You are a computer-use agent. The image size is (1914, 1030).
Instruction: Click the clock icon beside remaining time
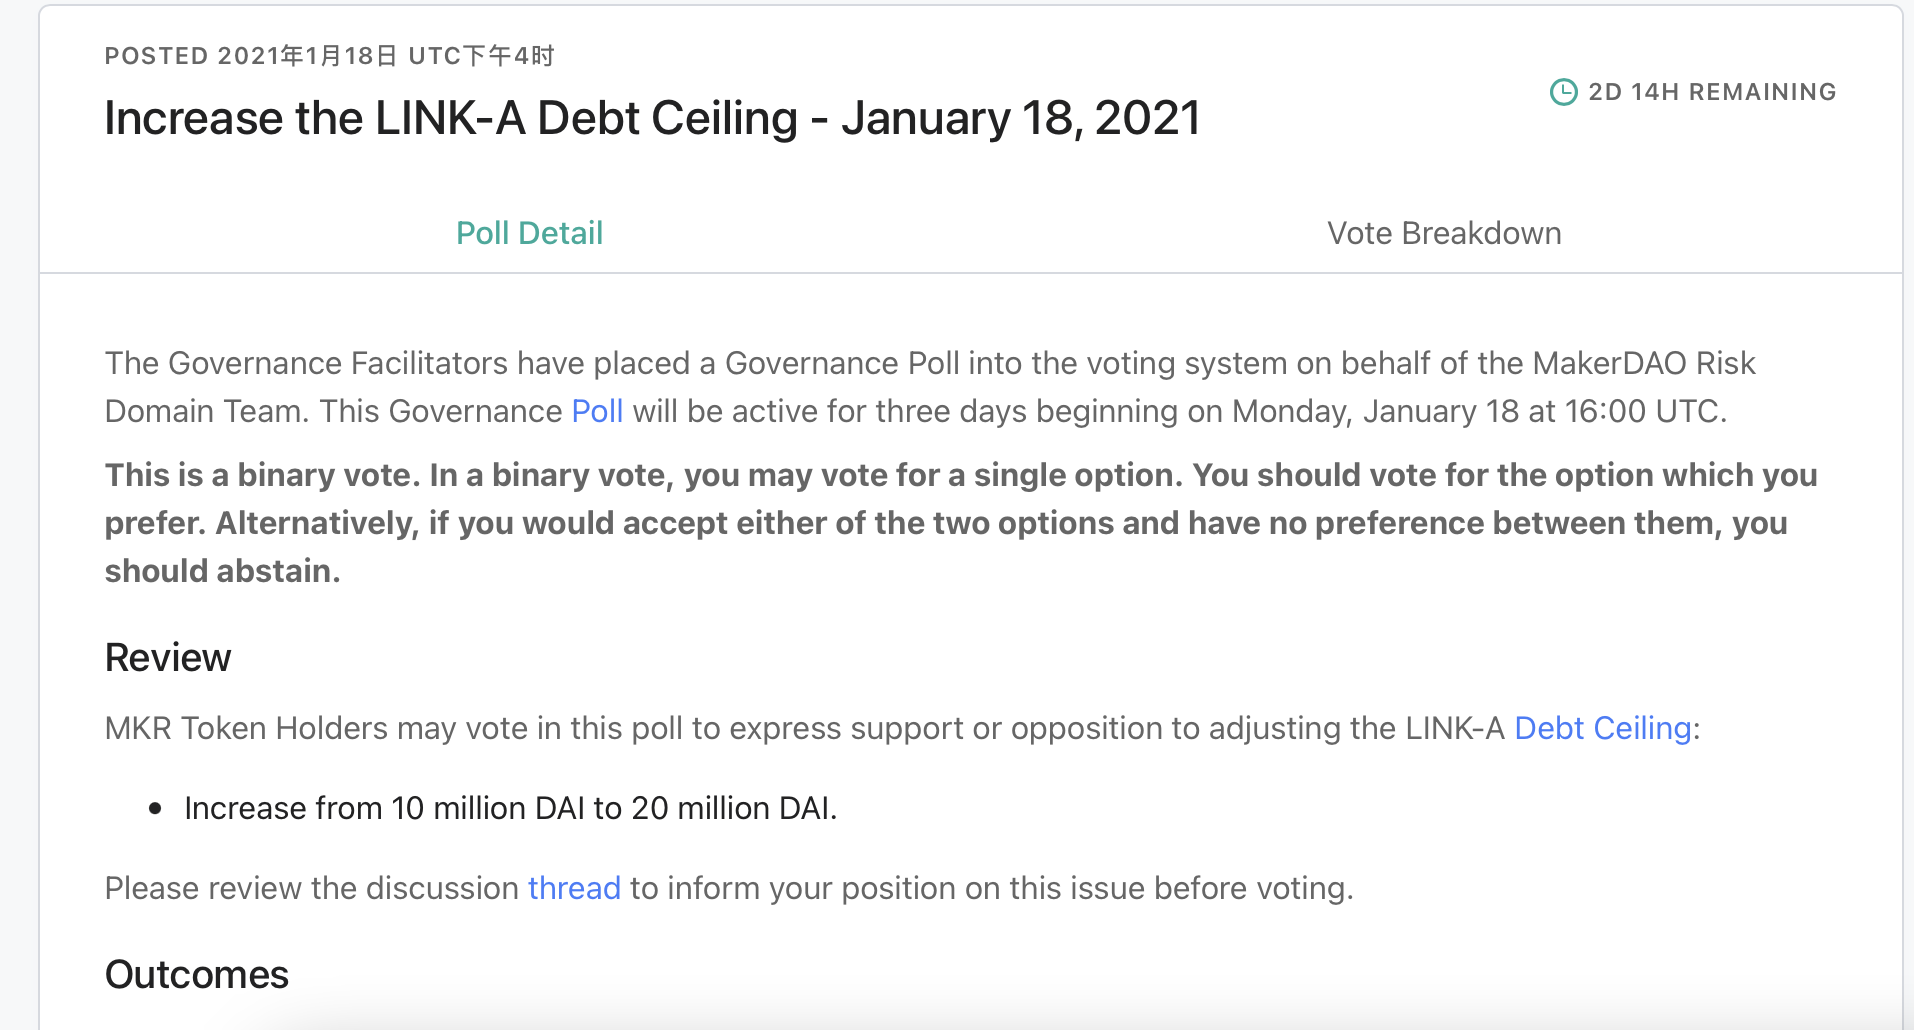coord(1563,92)
